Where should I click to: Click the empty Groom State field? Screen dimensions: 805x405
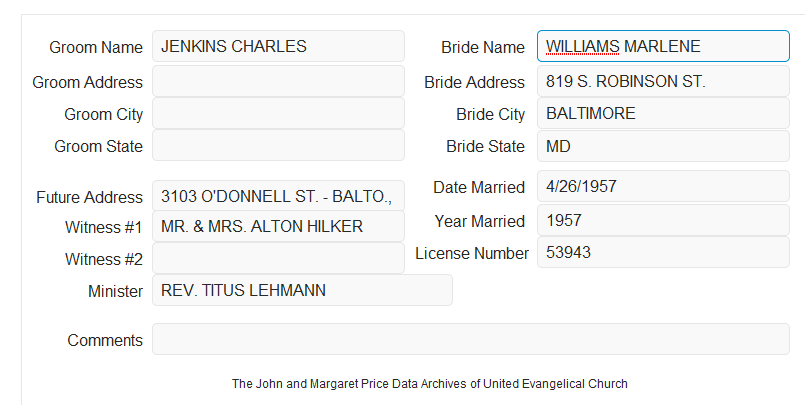[x=278, y=145]
